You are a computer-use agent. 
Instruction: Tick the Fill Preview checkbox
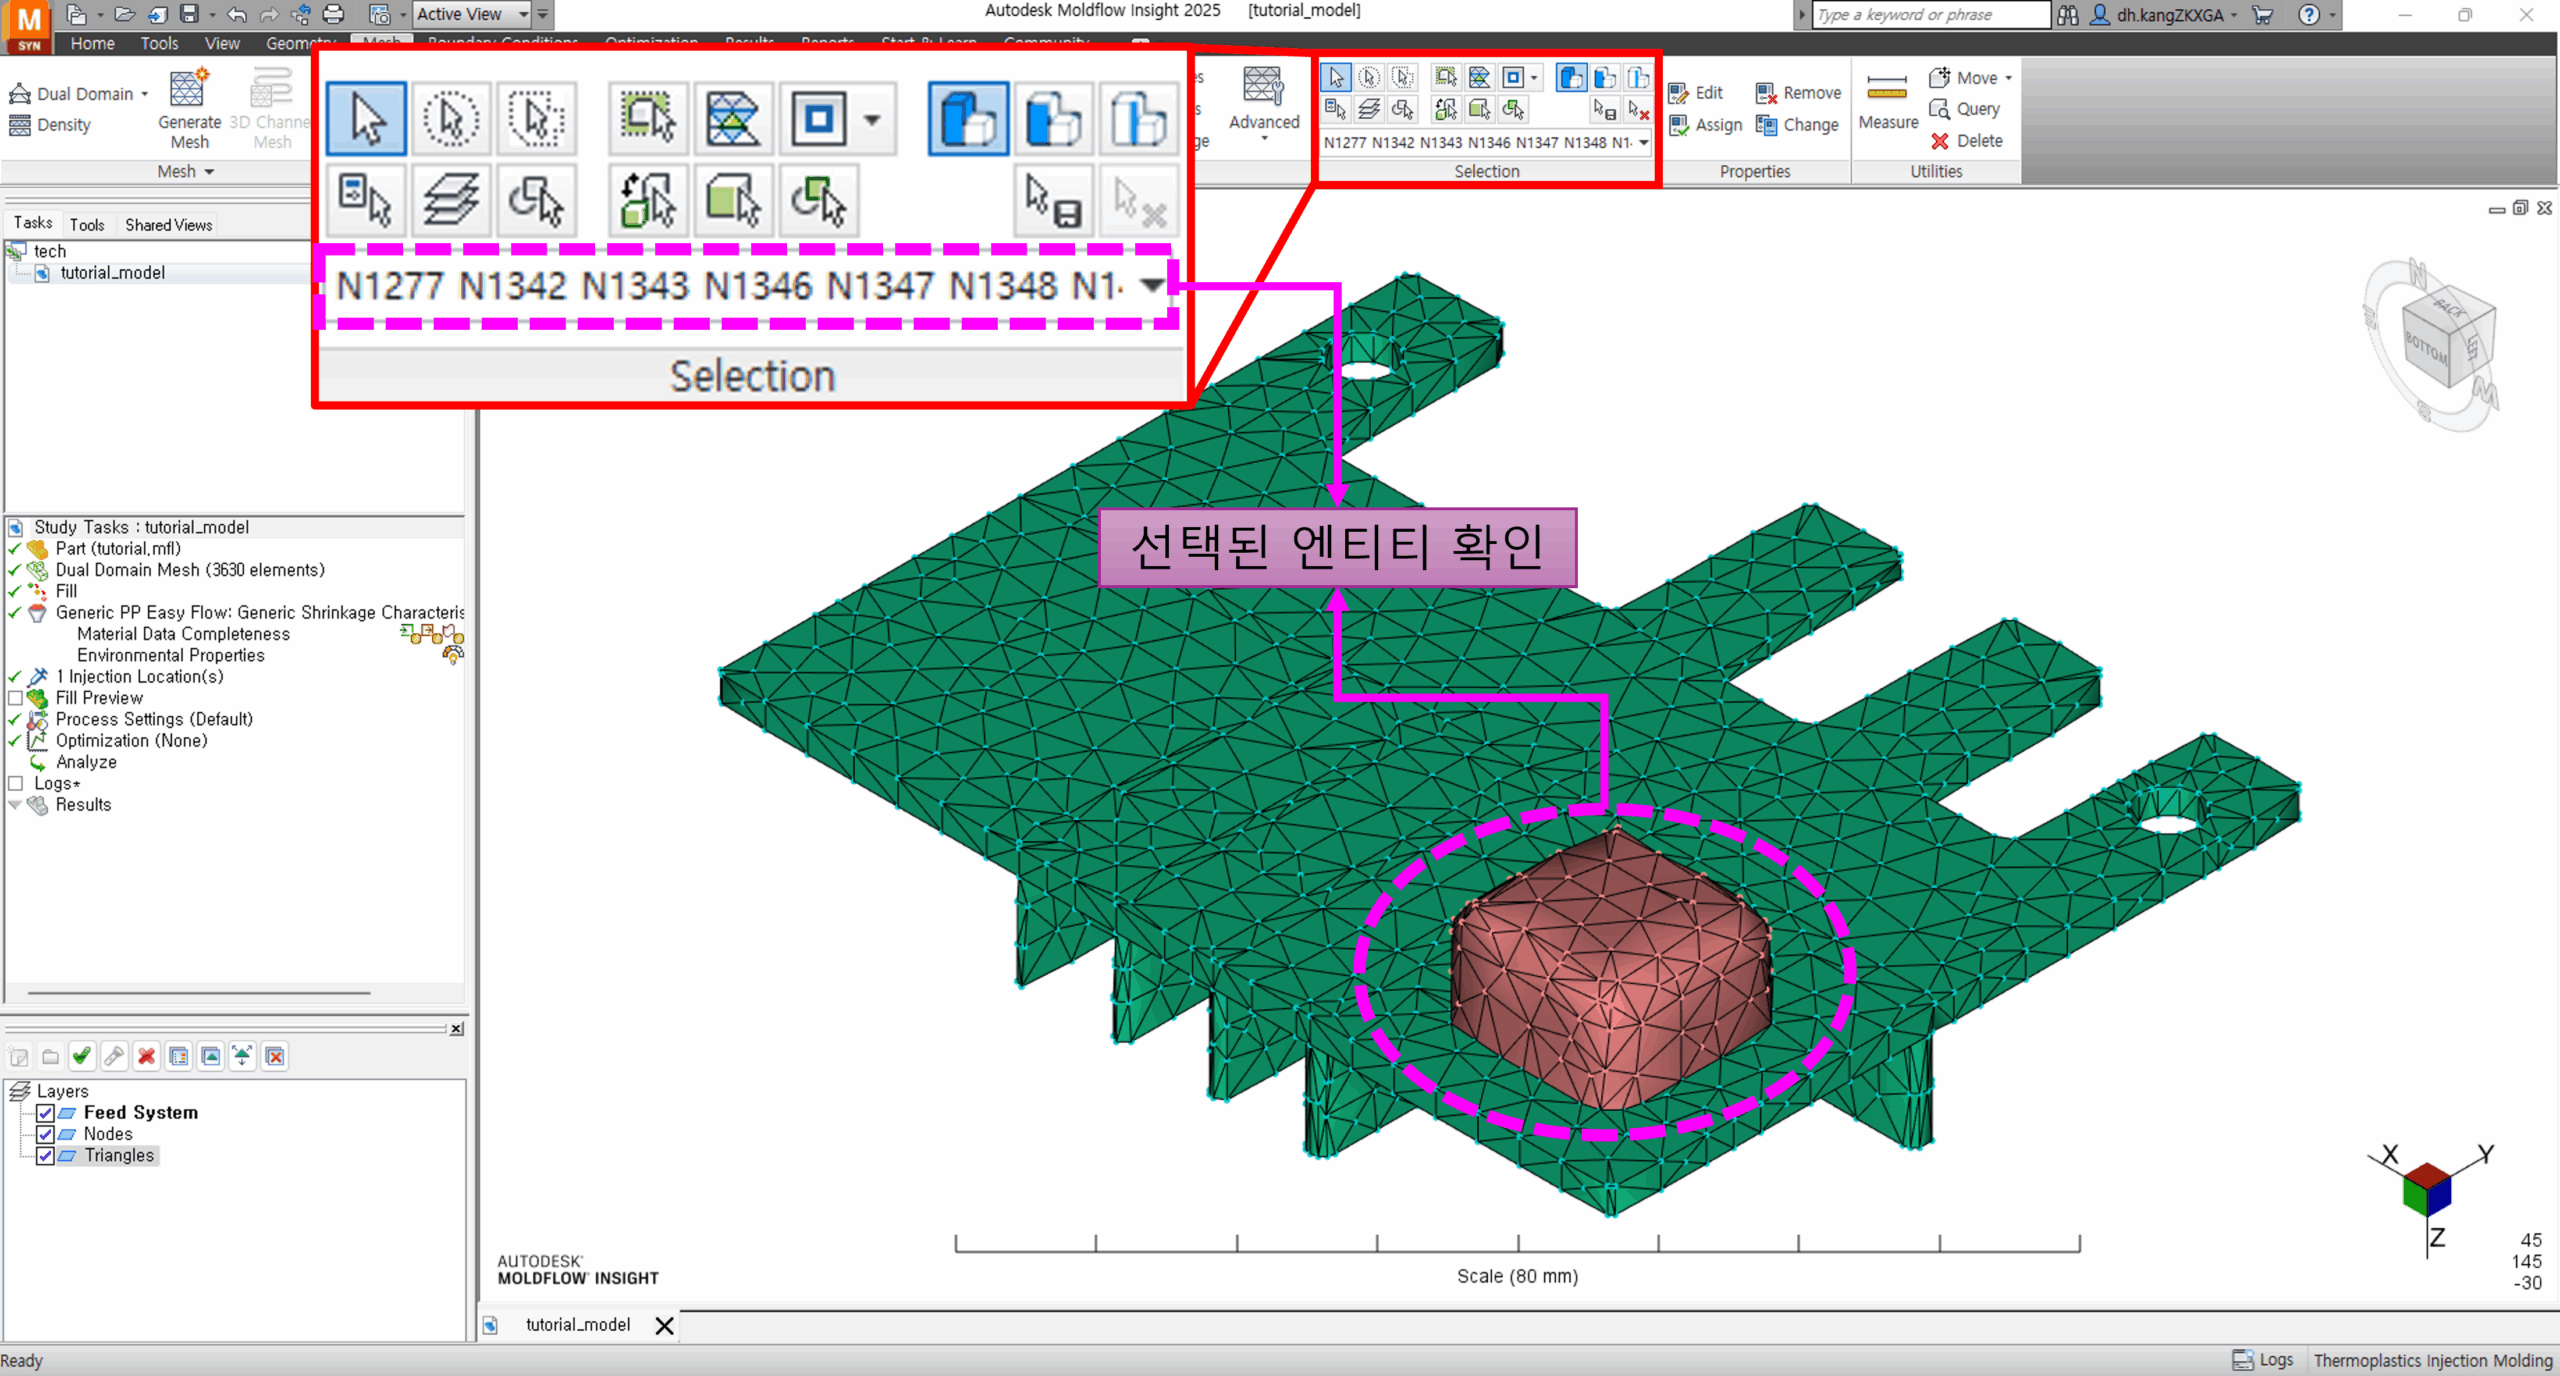pyautogui.click(x=15, y=698)
